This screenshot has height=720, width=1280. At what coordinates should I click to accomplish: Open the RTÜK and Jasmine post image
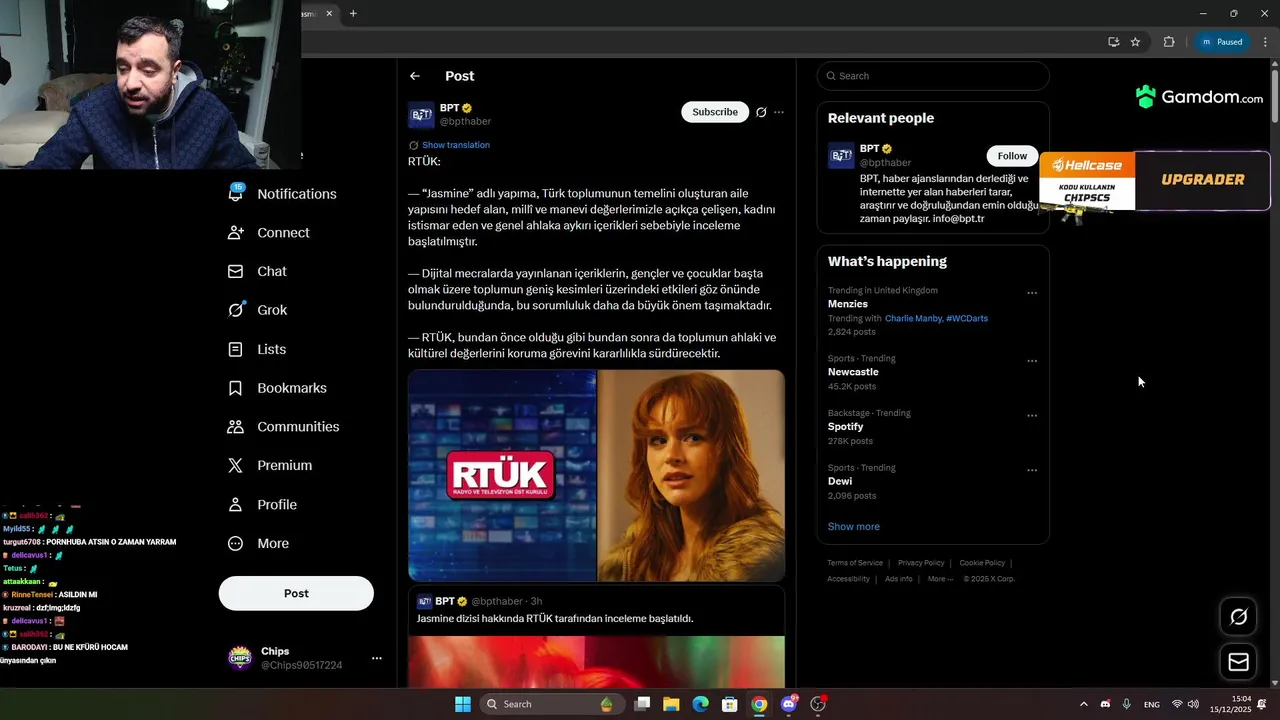(x=596, y=476)
